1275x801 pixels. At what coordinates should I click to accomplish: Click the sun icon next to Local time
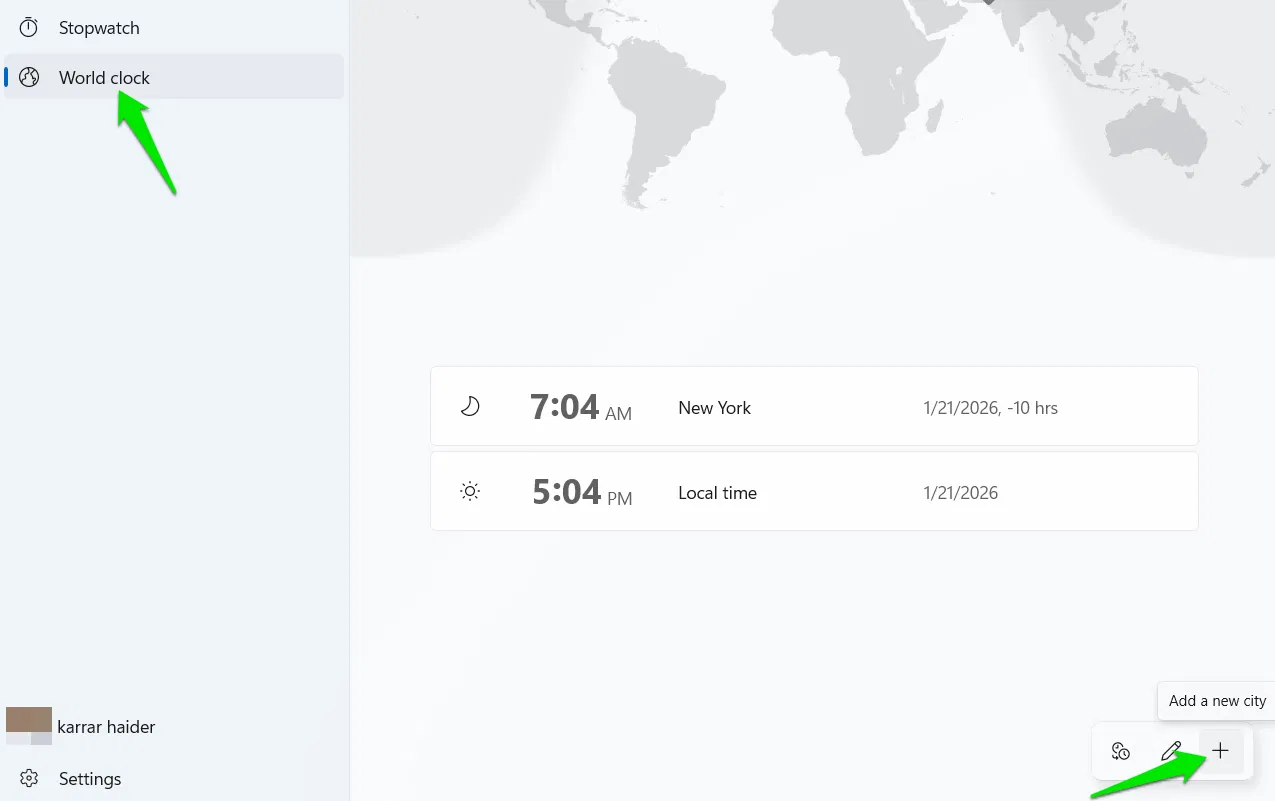(x=469, y=491)
